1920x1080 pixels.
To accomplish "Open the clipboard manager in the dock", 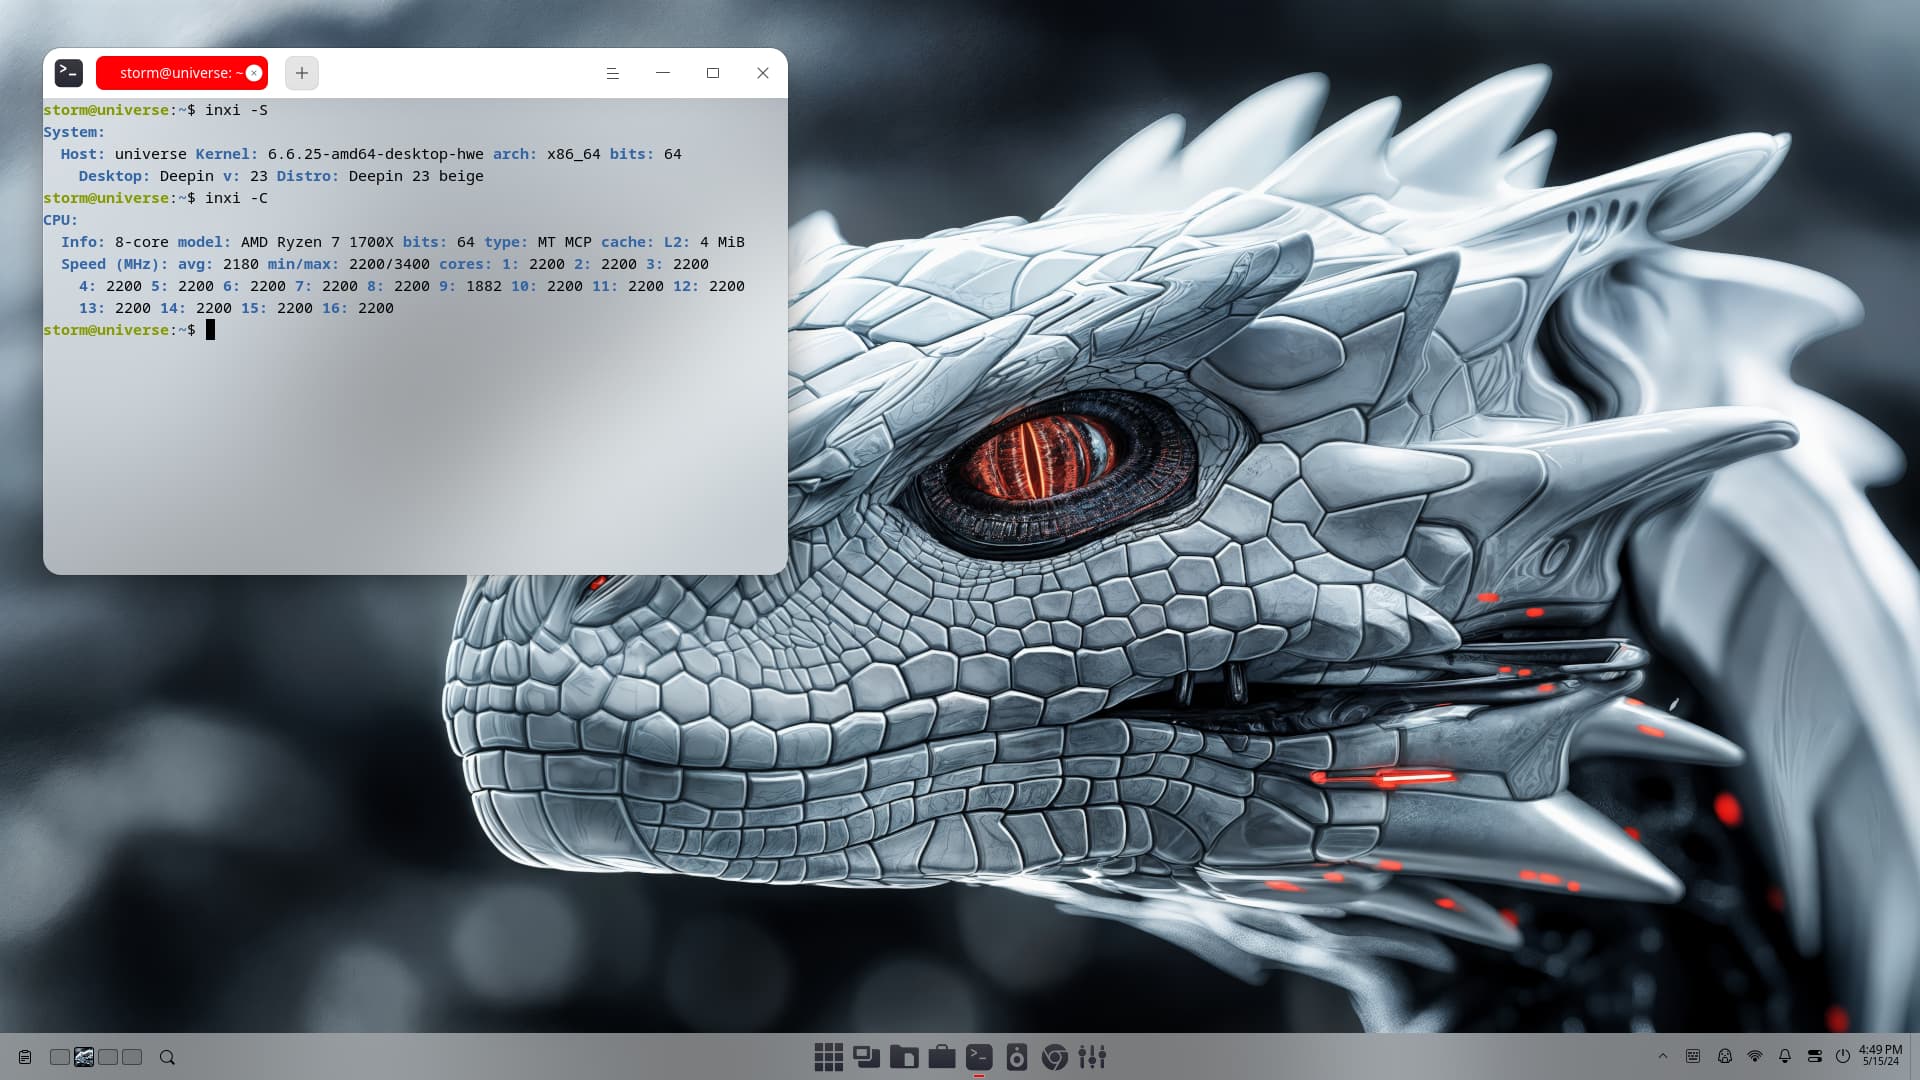I will [x=25, y=1057].
